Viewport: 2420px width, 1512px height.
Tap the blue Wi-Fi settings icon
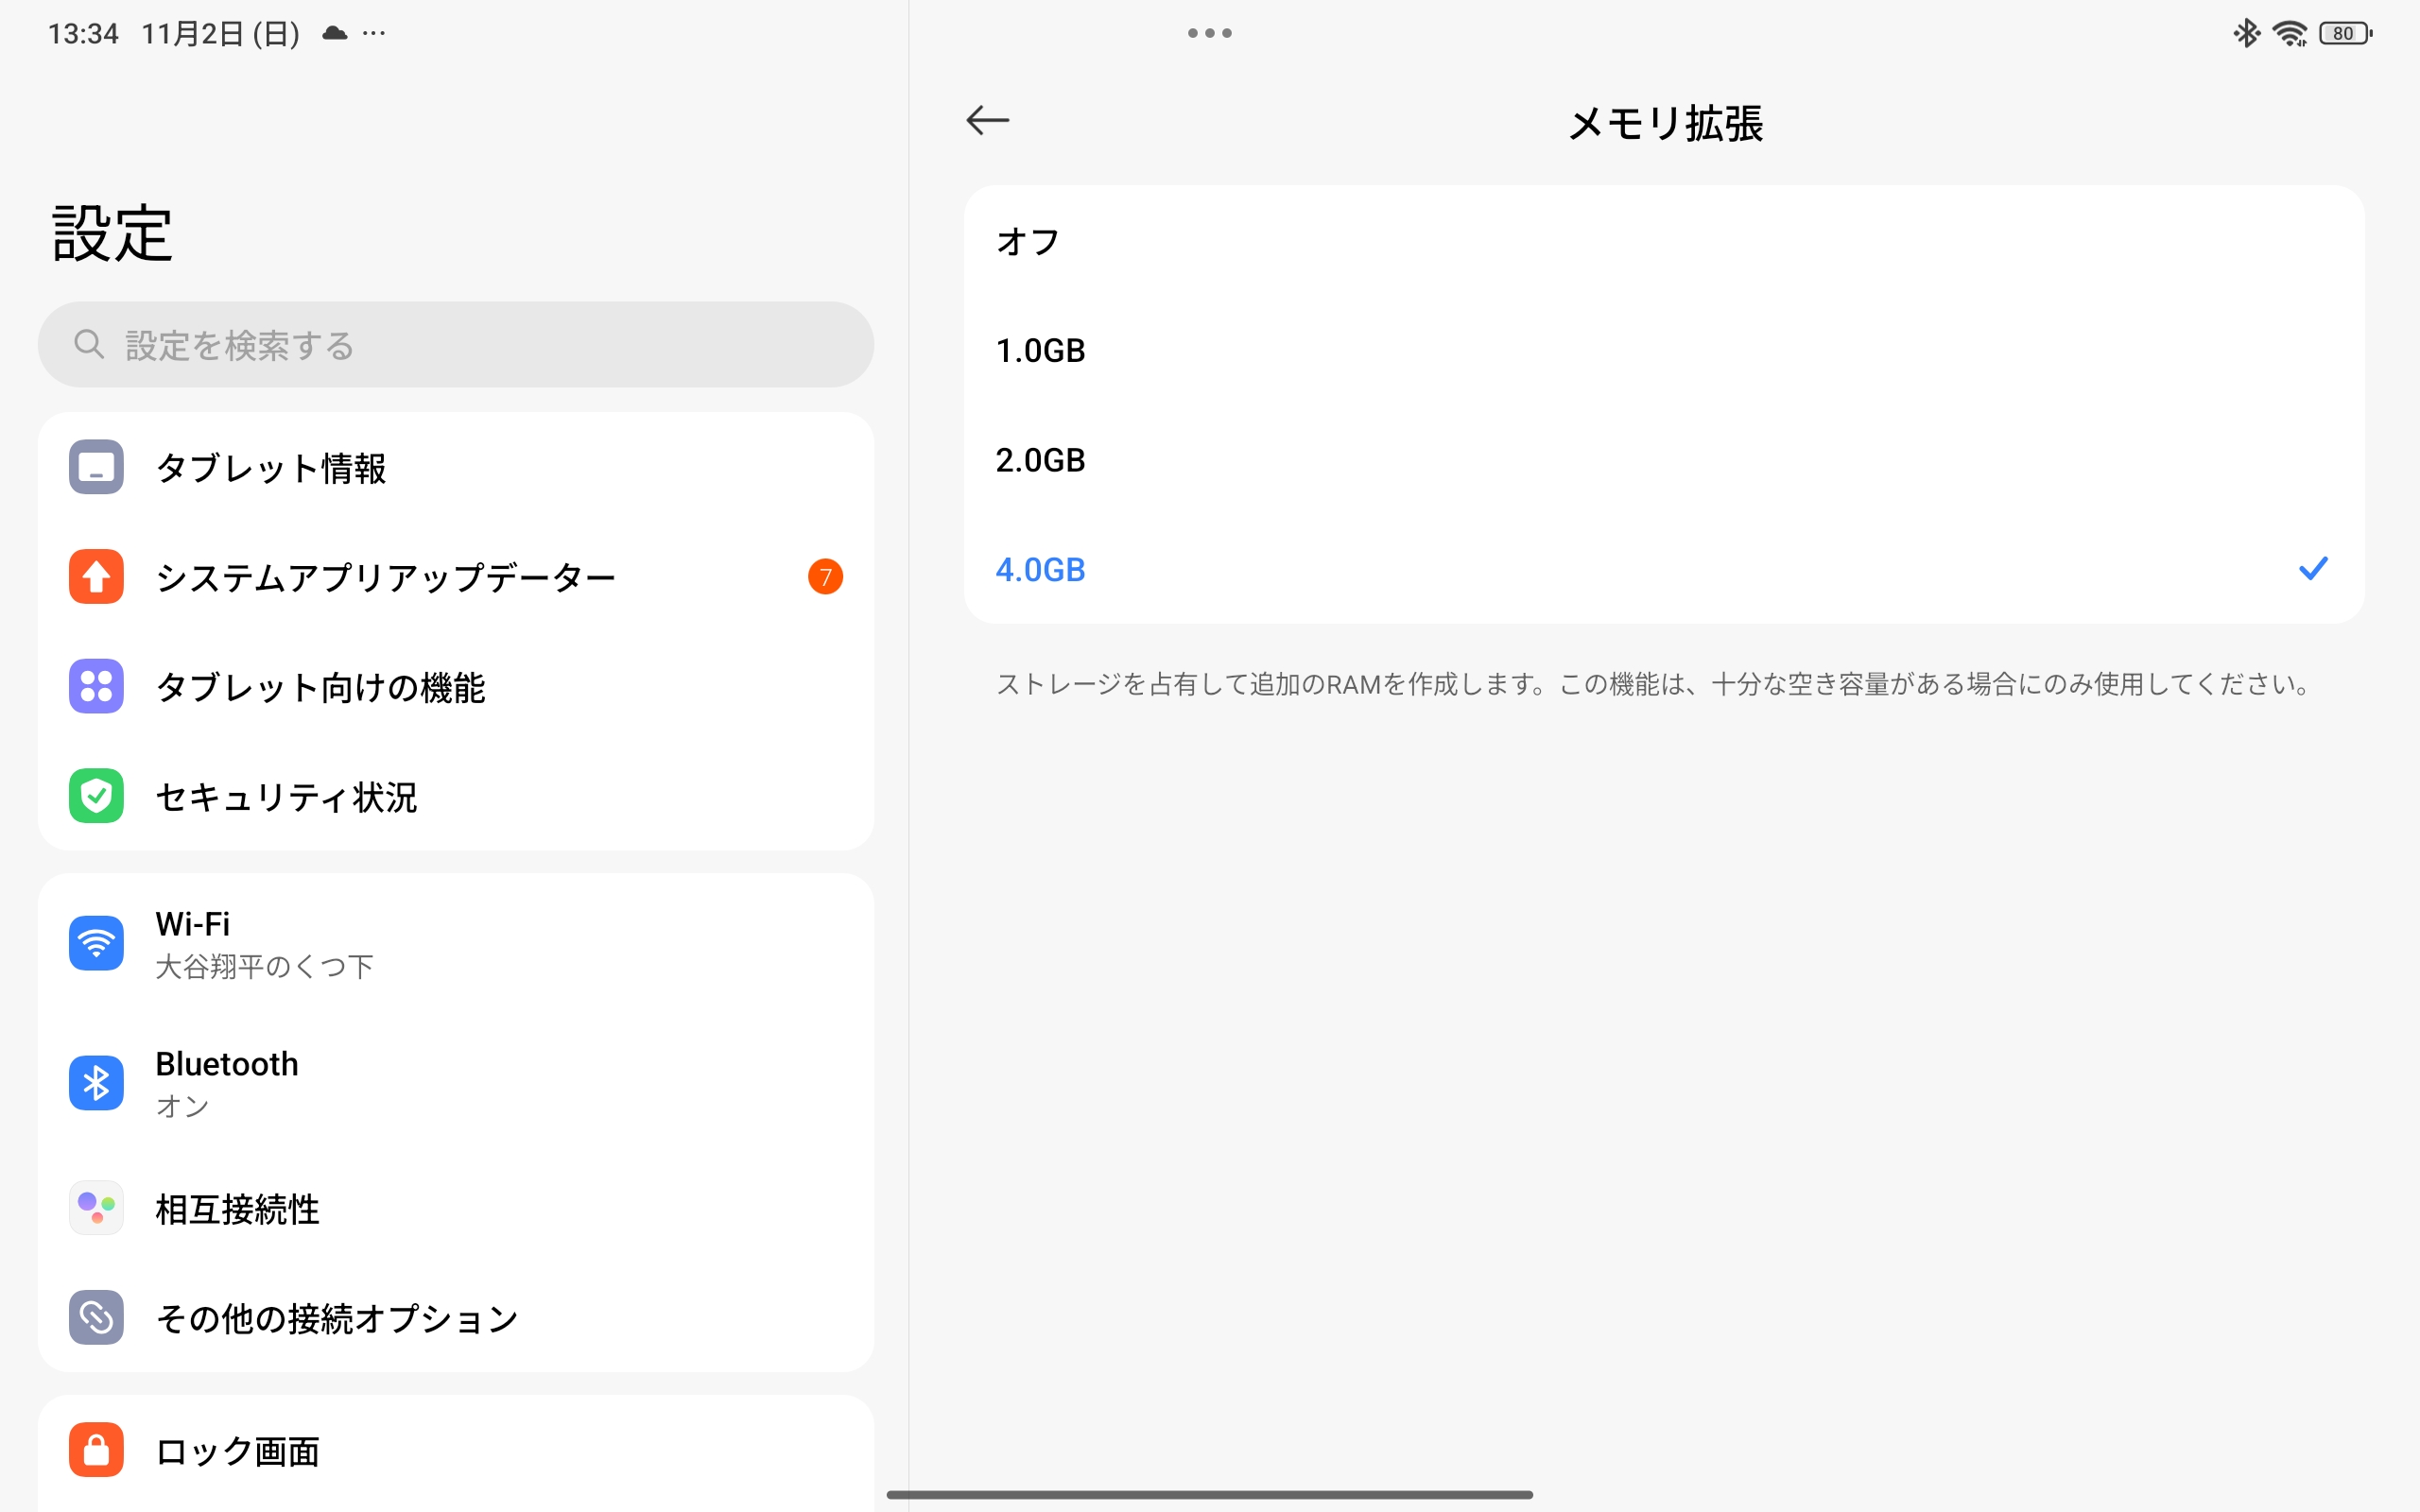point(96,943)
